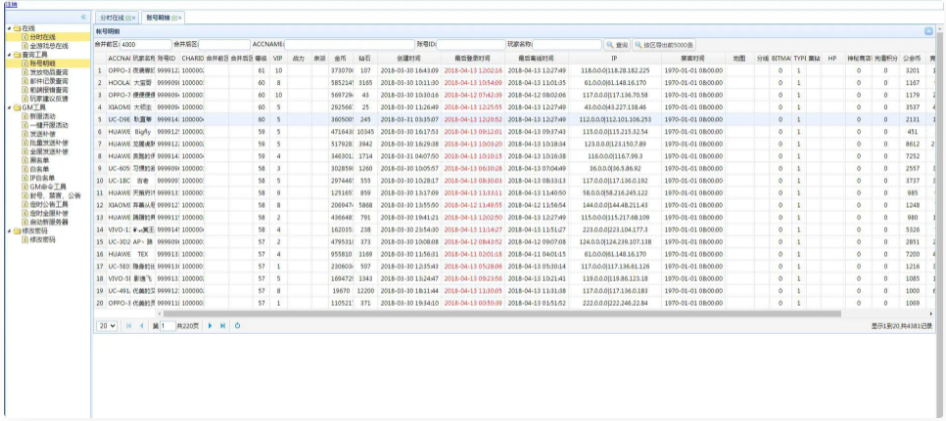Refresh the account table using pager reload icon
The image size is (946, 421).
(237, 325)
